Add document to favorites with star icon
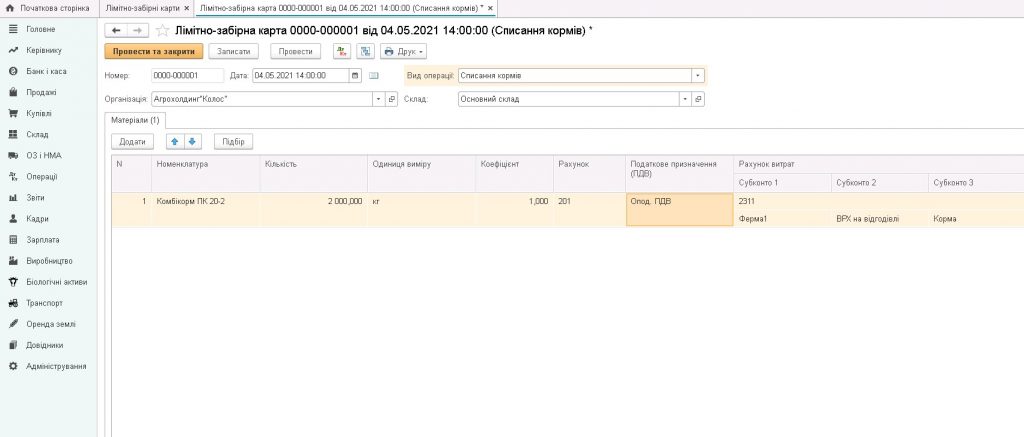 (163, 31)
